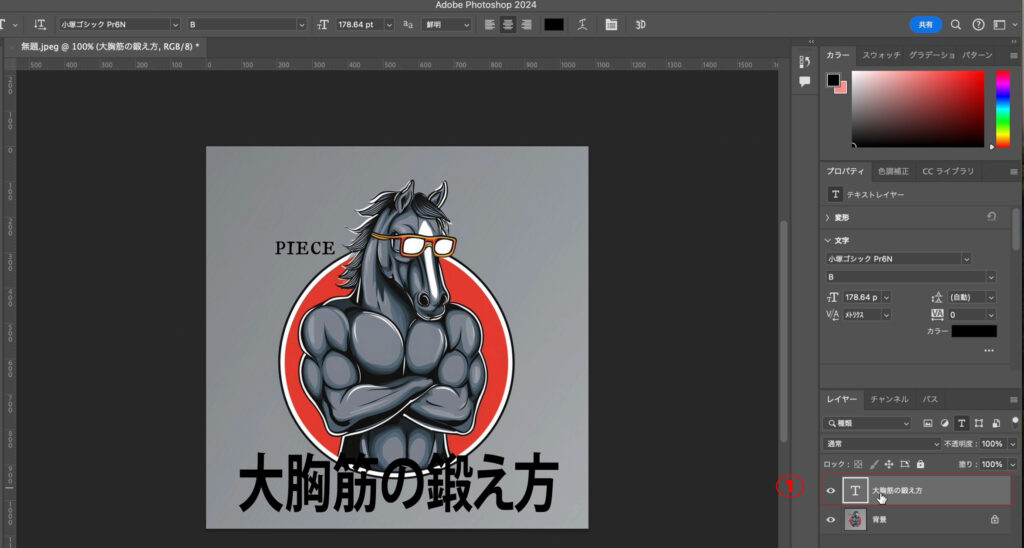Open leading (自動) dropdown

pos(991,298)
